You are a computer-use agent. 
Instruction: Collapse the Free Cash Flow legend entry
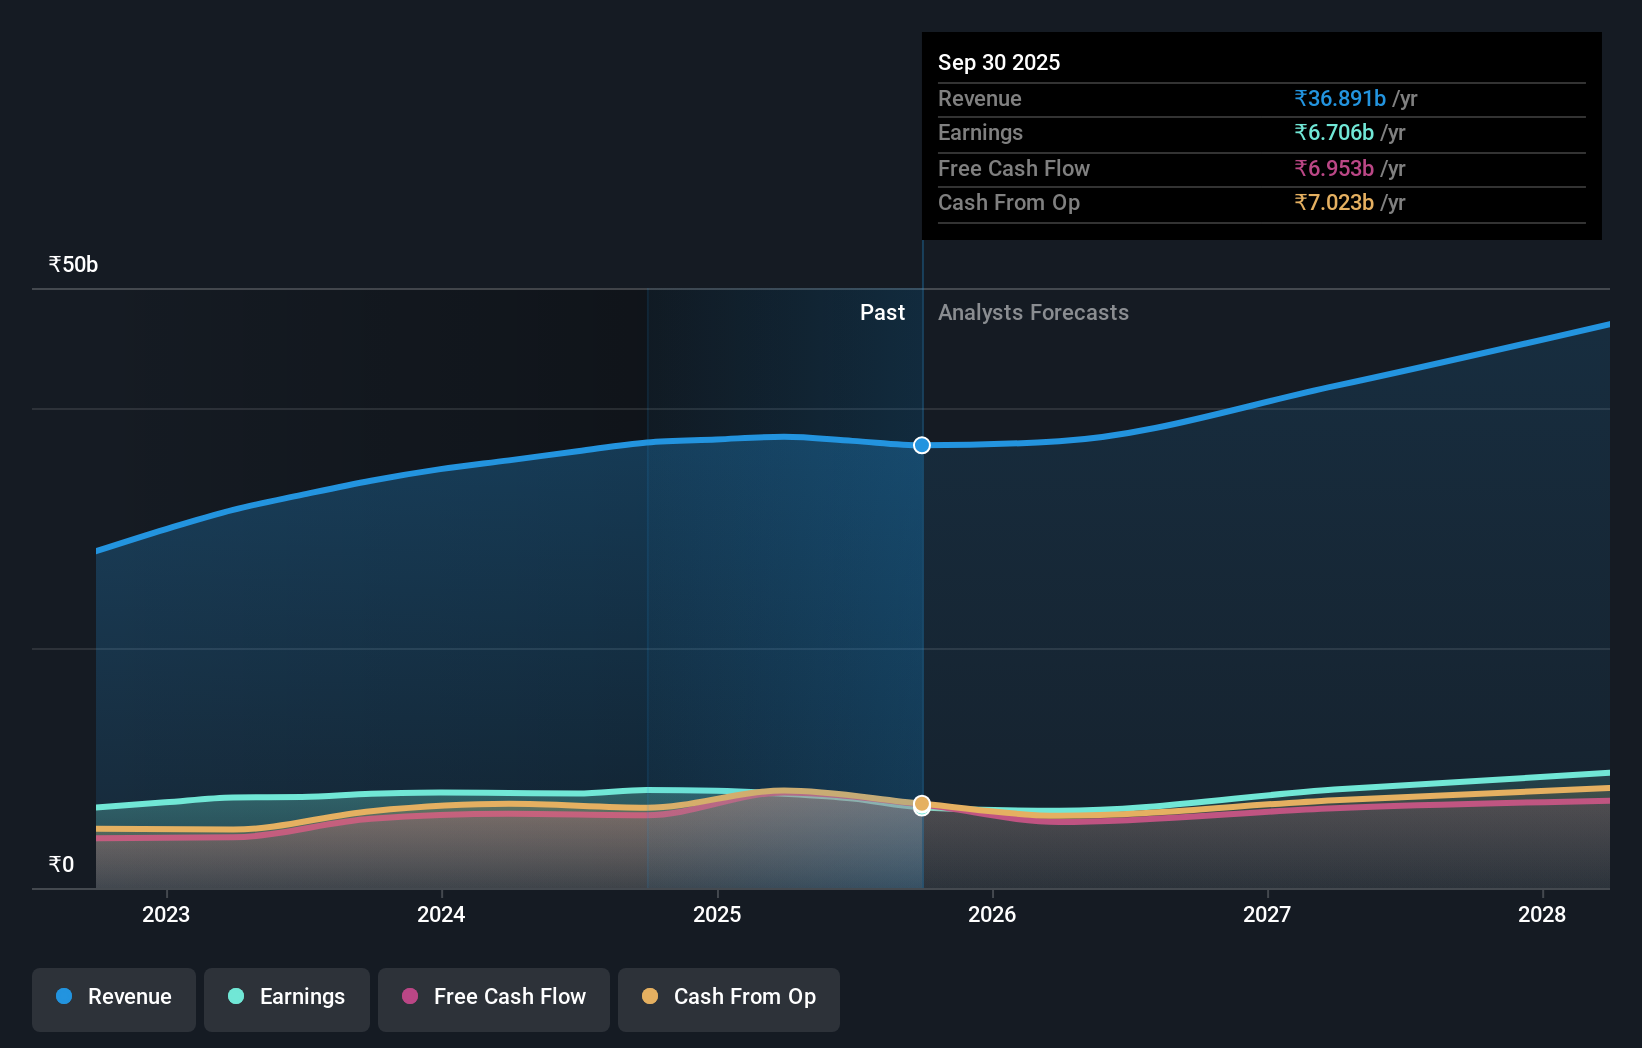[x=493, y=997]
